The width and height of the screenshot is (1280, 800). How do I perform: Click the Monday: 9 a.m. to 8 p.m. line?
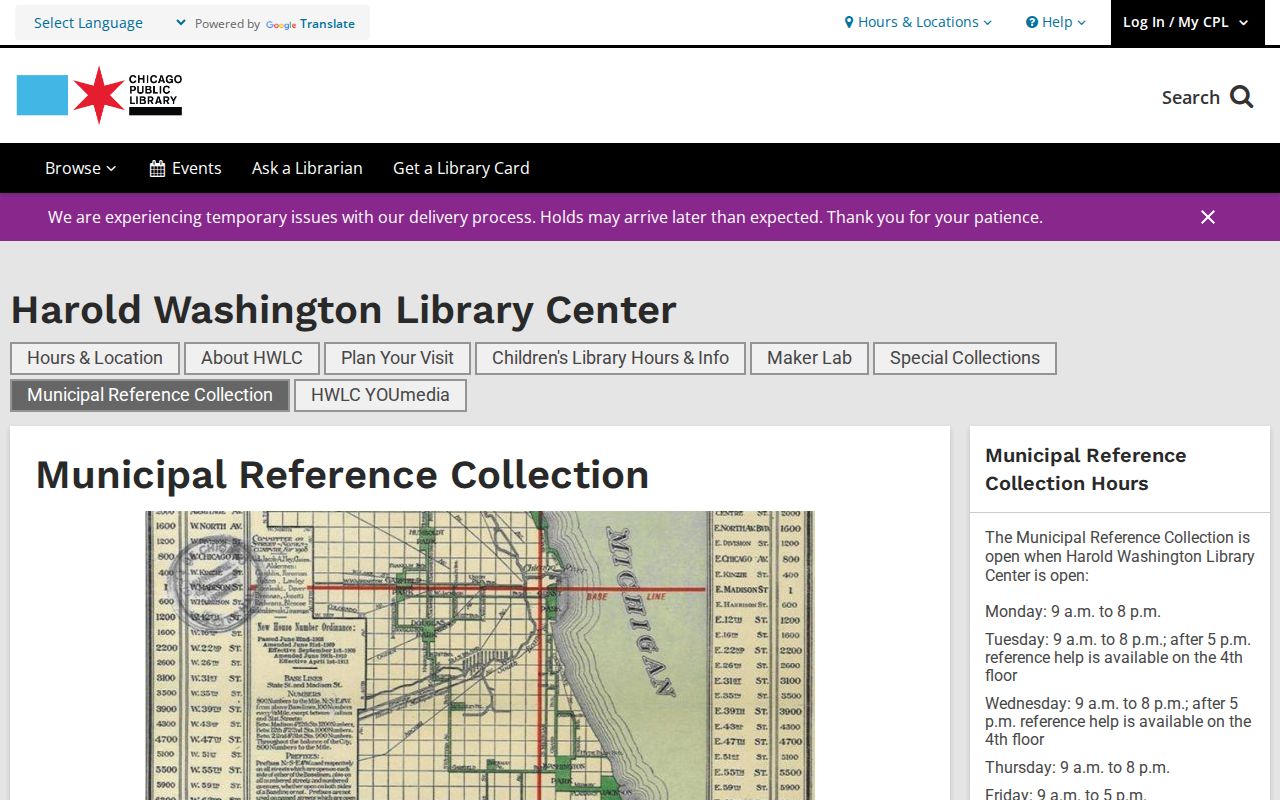[1073, 611]
